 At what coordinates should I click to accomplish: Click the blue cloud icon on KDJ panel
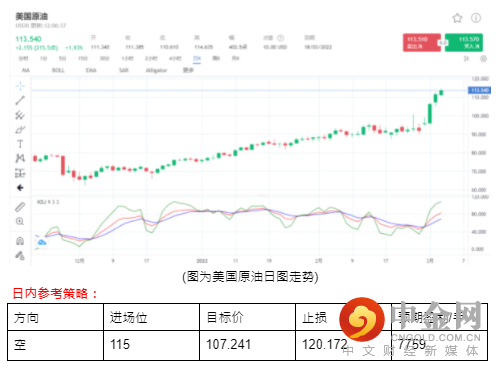coord(42,242)
